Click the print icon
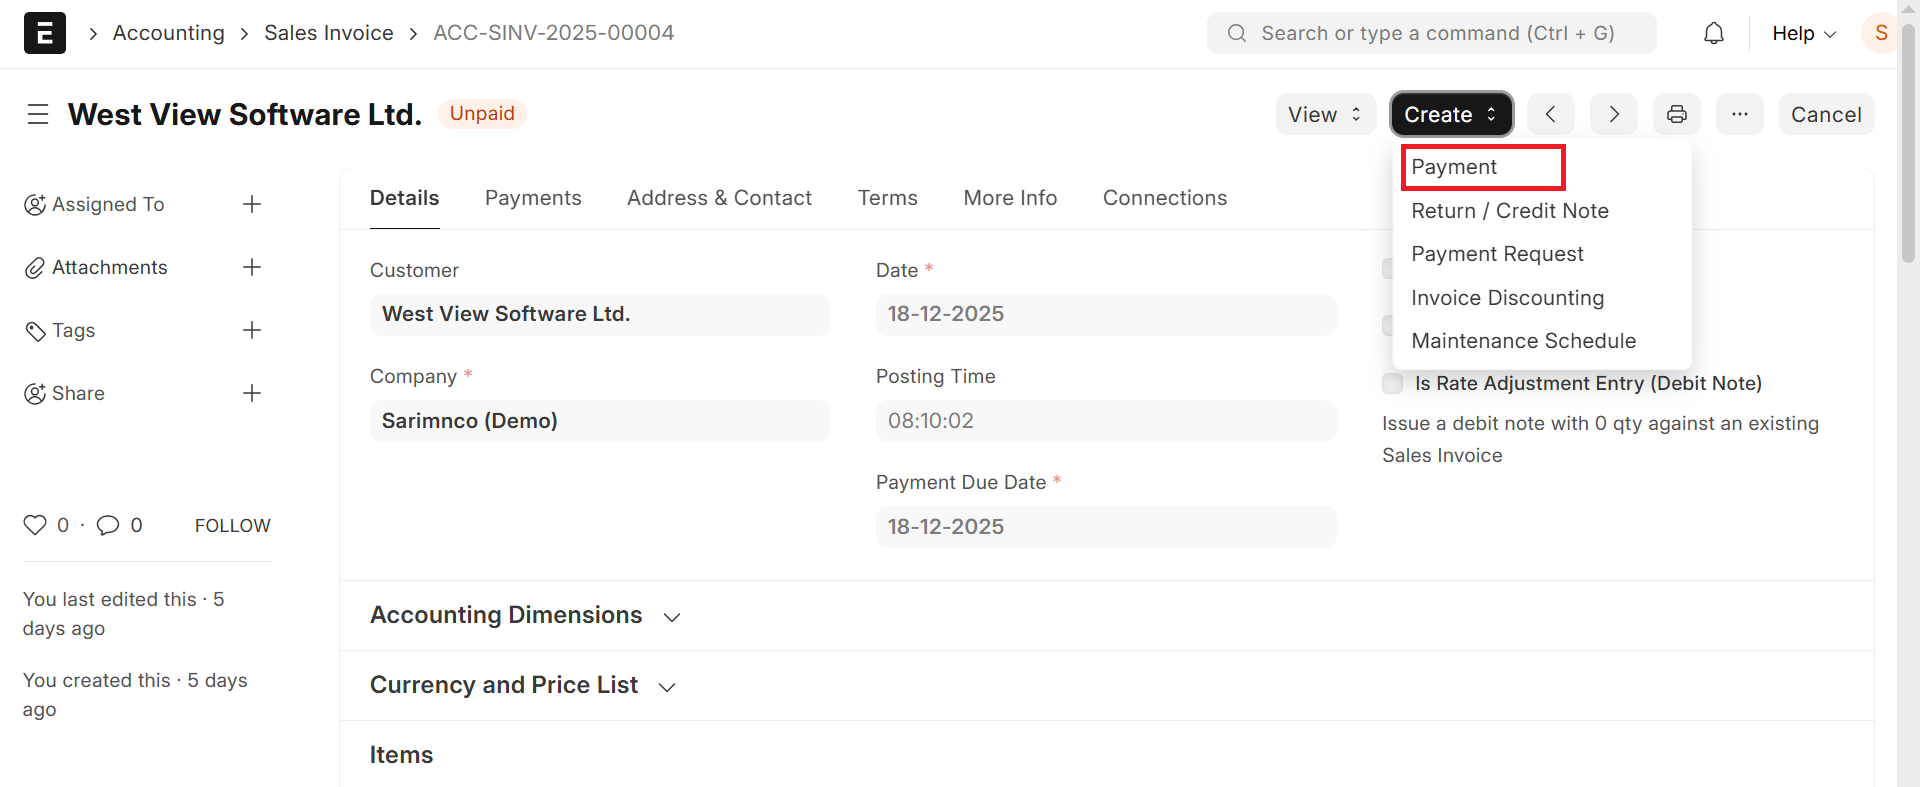Image resolution: width=1920 pixels, height=787 pixels. click(x=1677, y=113)
